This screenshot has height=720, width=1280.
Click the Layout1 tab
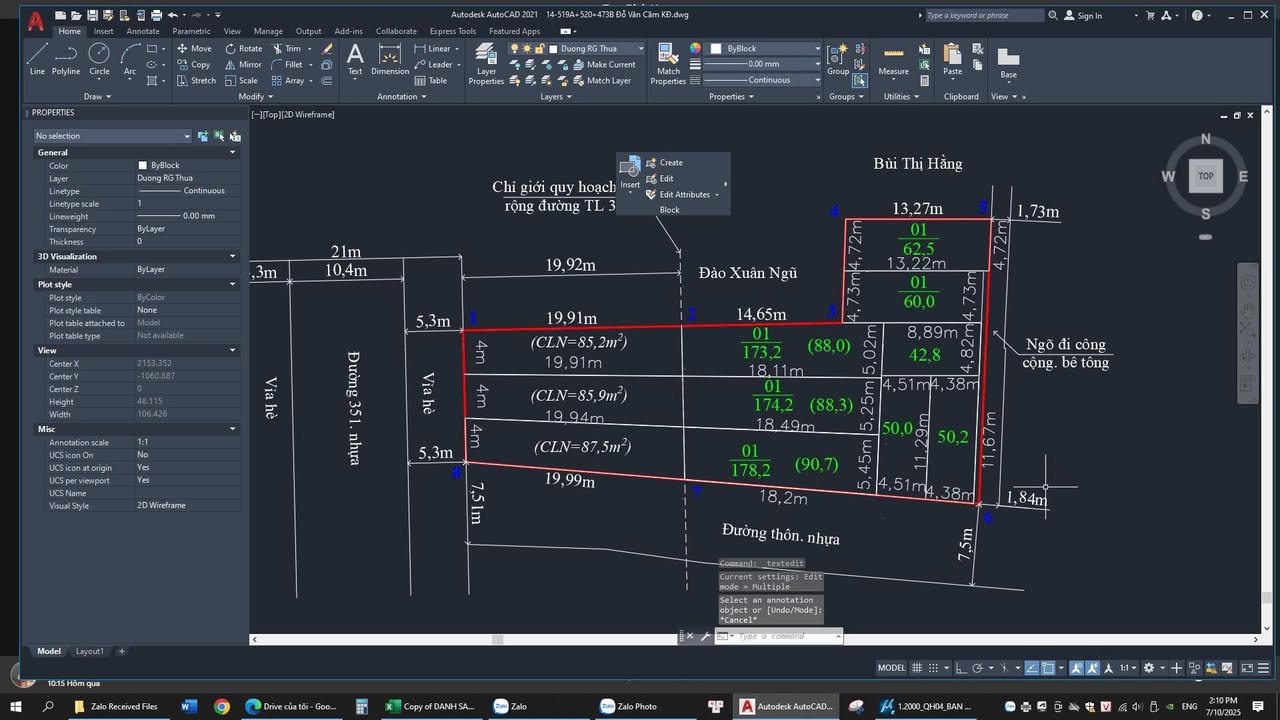coord(89,651)
